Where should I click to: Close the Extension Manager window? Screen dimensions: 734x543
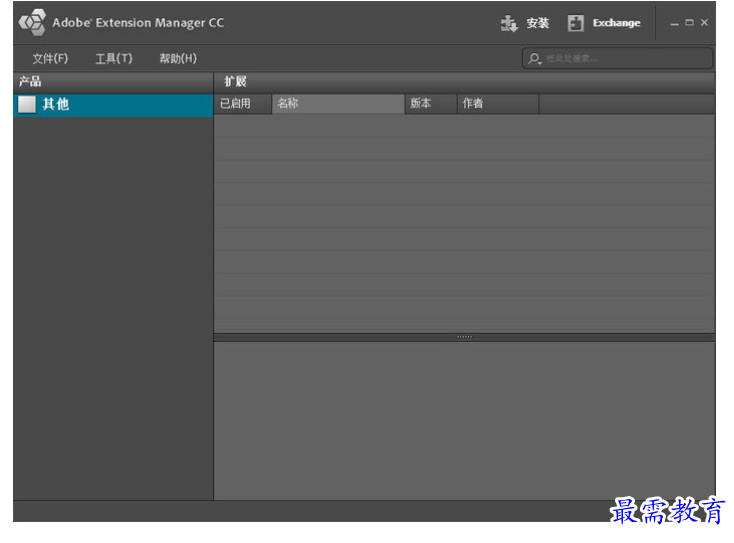point(704,22)
